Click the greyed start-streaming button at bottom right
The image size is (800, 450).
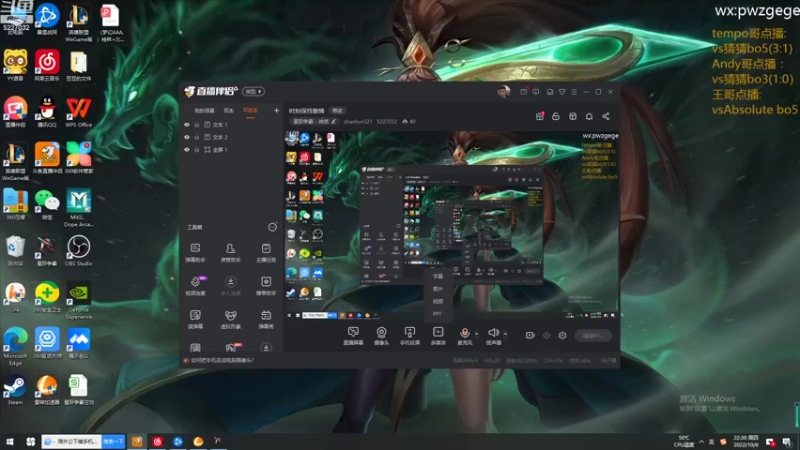tap(593, 335)
